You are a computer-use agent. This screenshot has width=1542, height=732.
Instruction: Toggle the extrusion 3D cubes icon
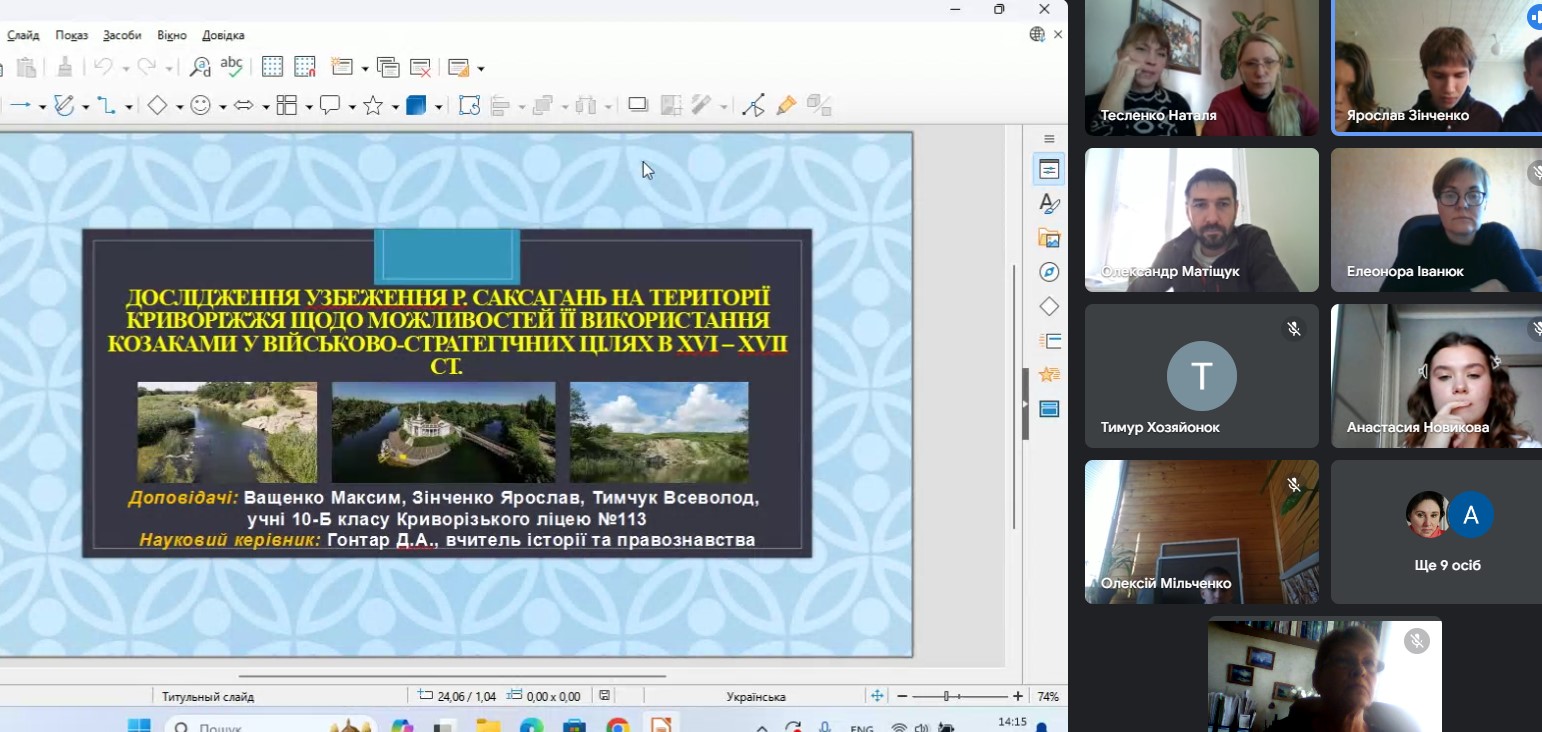pos(819,105)
